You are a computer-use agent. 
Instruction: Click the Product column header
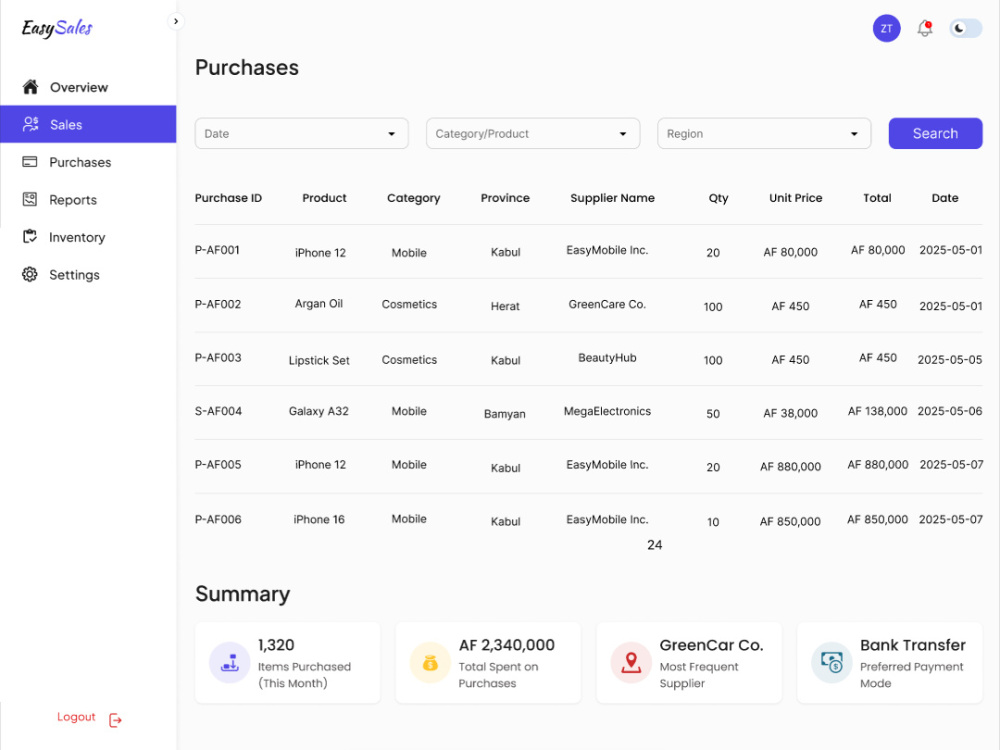(x=324, y=198)
